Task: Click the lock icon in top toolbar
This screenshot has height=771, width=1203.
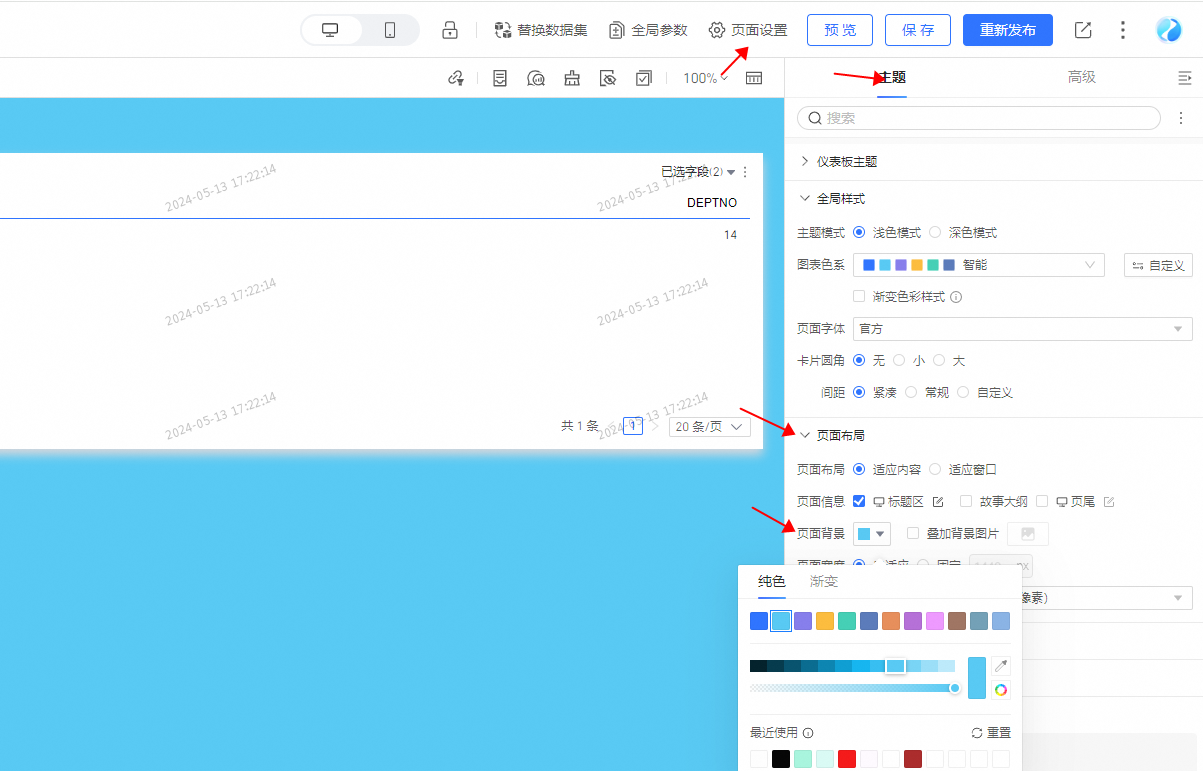Action: 450,30
